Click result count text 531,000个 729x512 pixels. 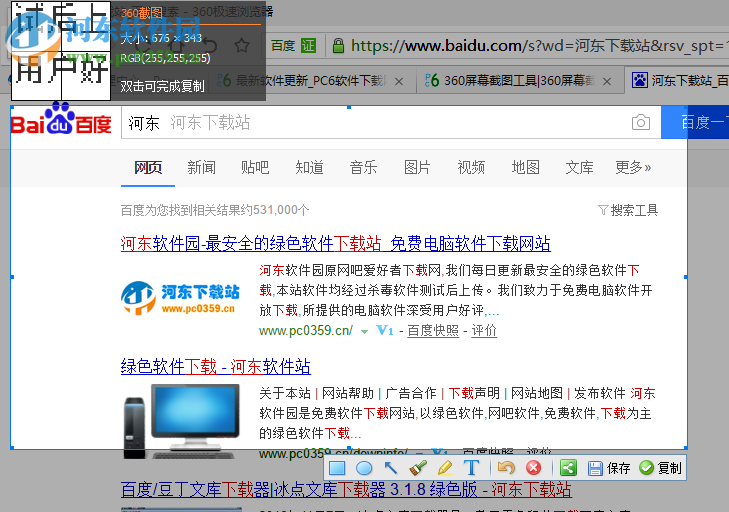pos(281,210)
